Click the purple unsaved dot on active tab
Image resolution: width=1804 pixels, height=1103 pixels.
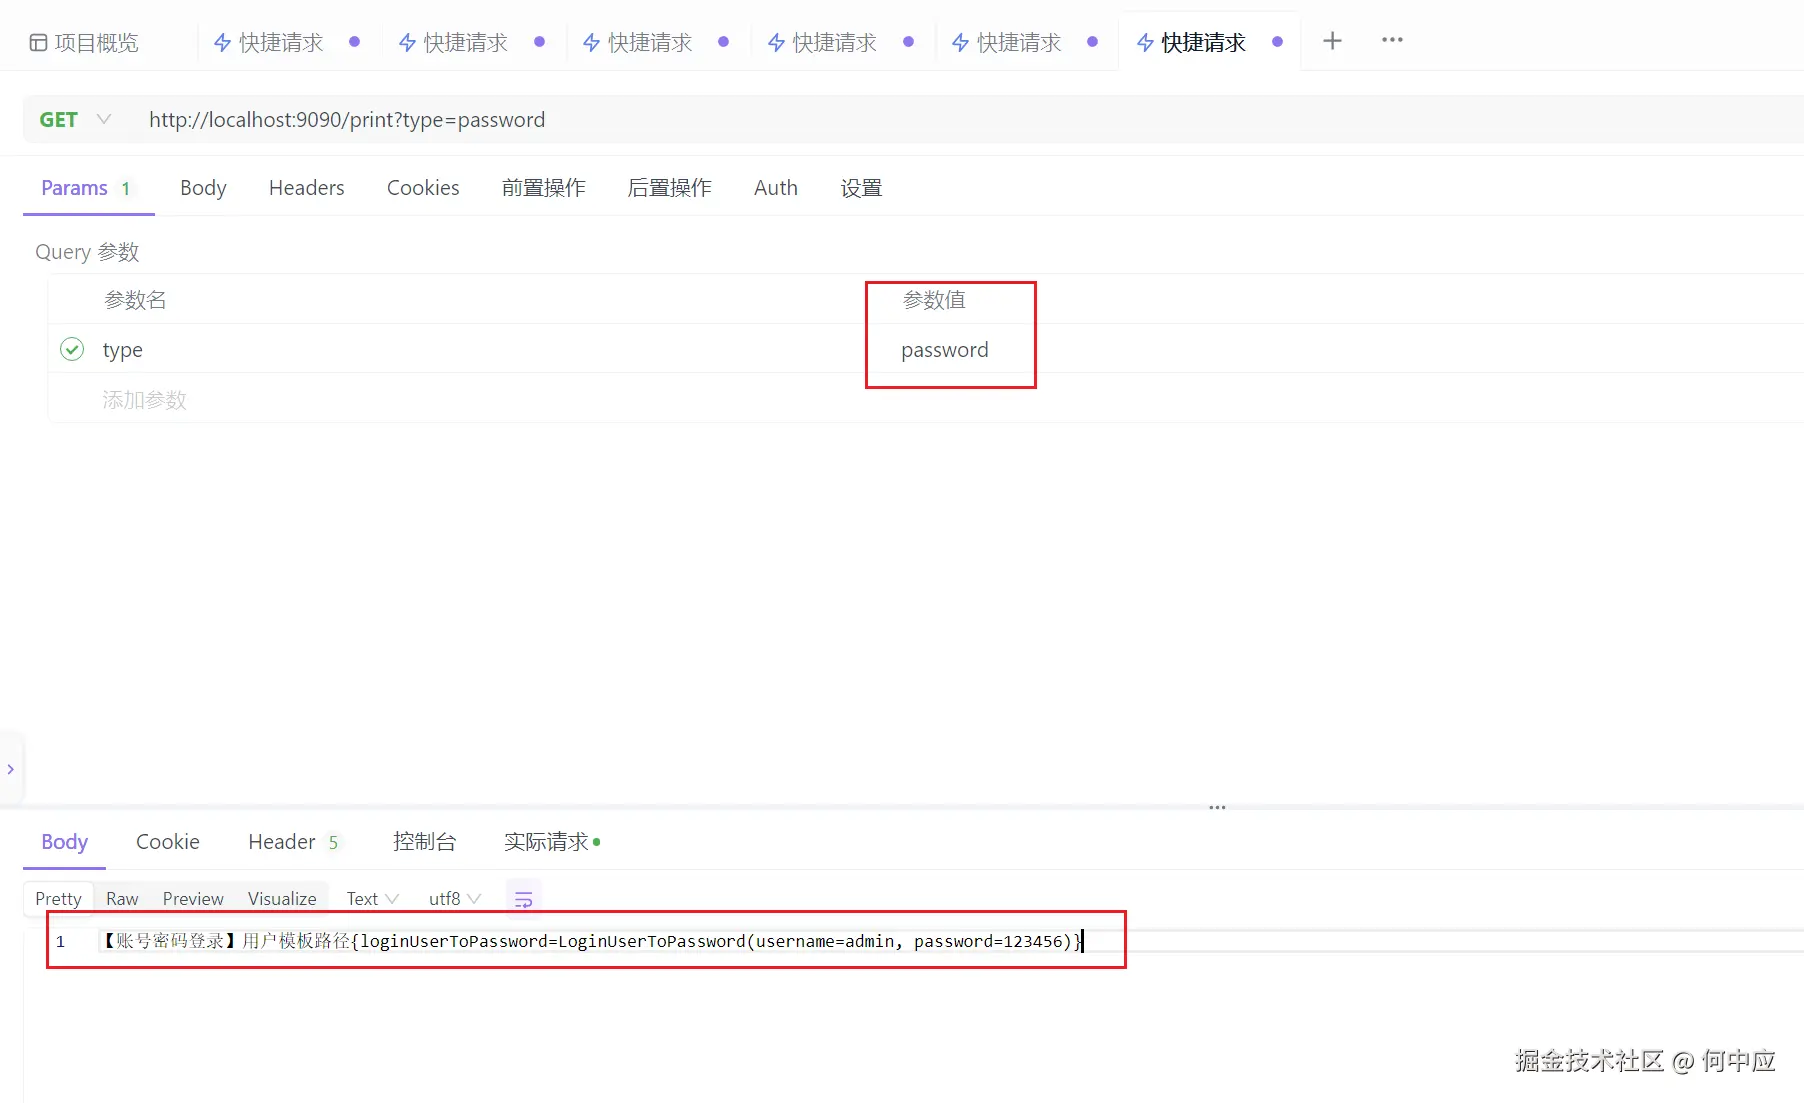click(1277, 42)
